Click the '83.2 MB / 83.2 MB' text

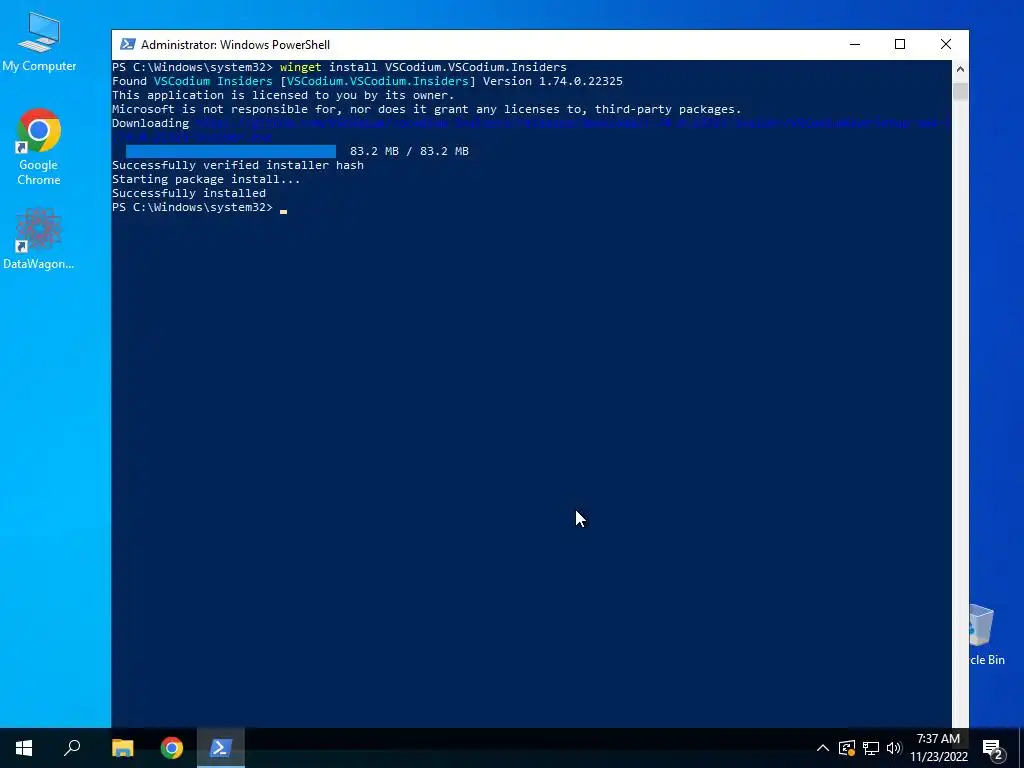pyautogui.click(x=409, y=151)
